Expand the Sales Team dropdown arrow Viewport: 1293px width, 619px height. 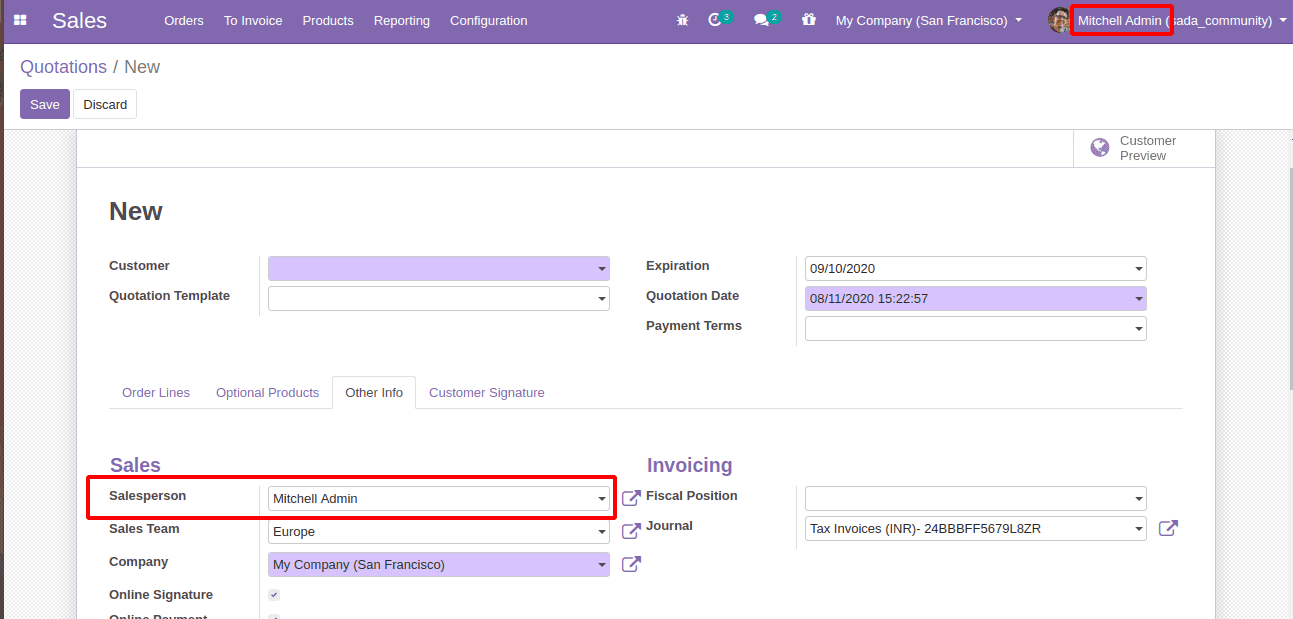[x=602, y=532]
